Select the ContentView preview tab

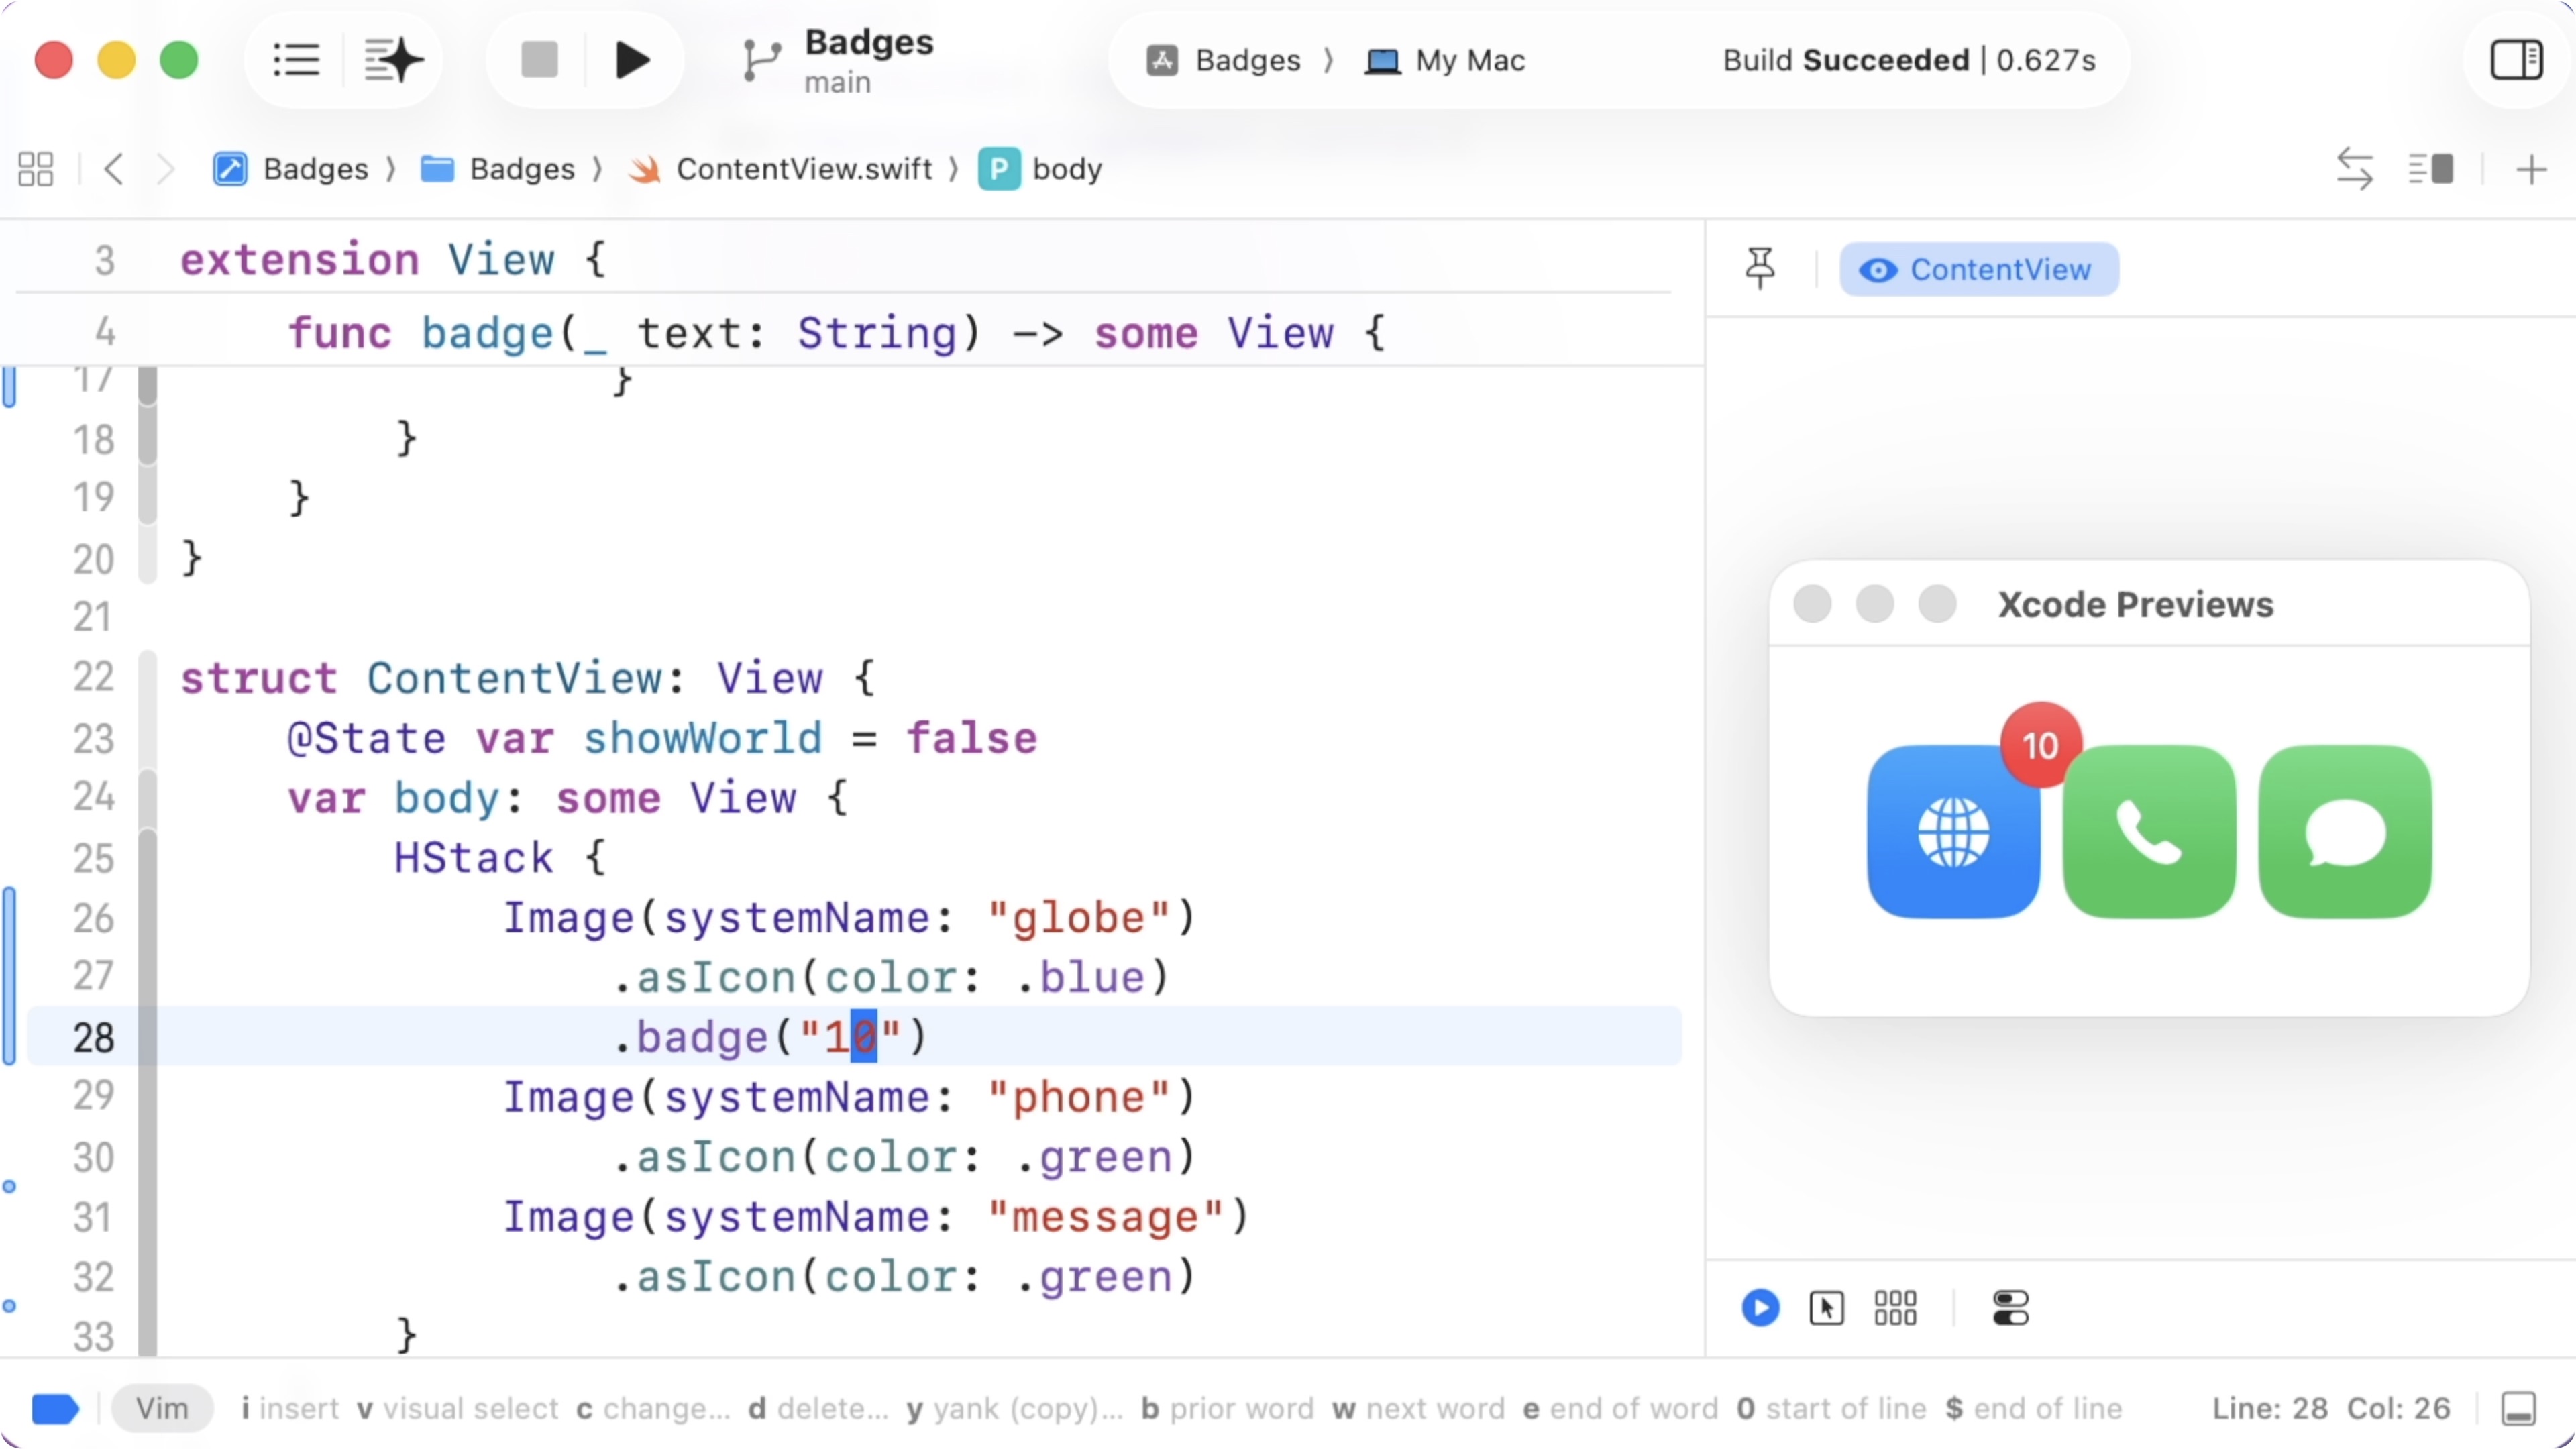pyautogui.click(x=1978, y=269)
